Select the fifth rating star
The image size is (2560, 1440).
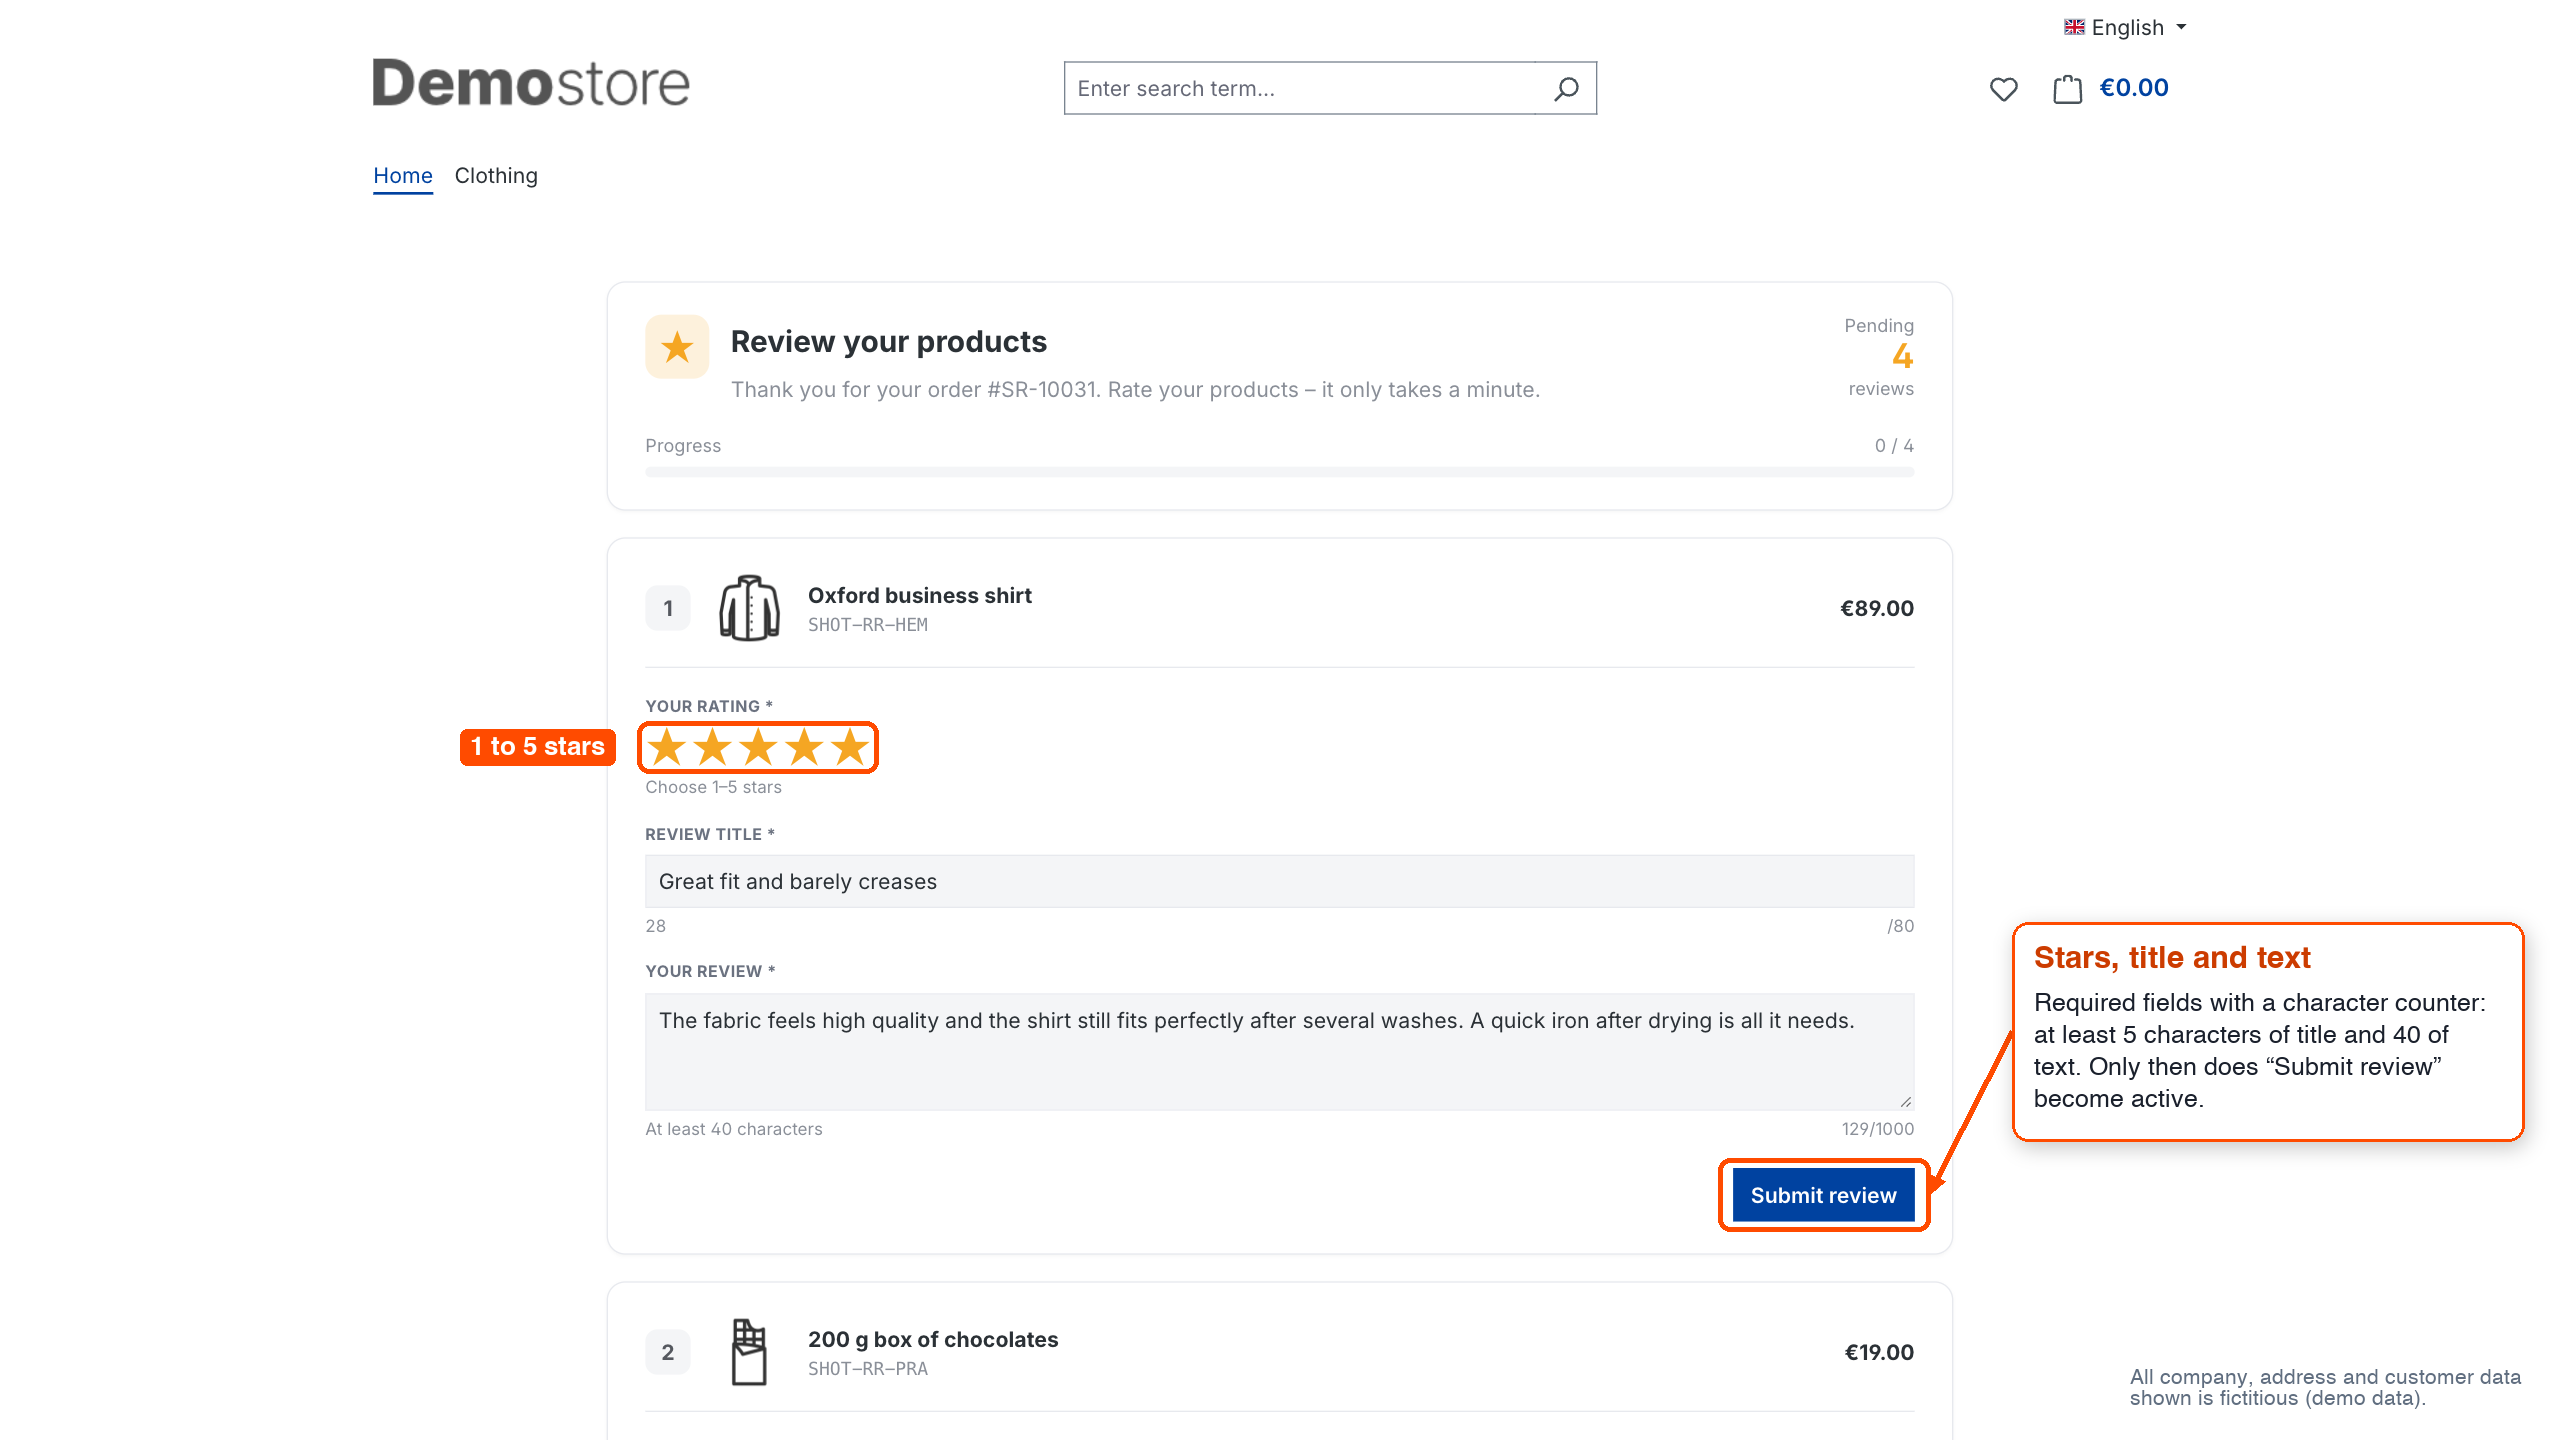click(x=850, y=747)
